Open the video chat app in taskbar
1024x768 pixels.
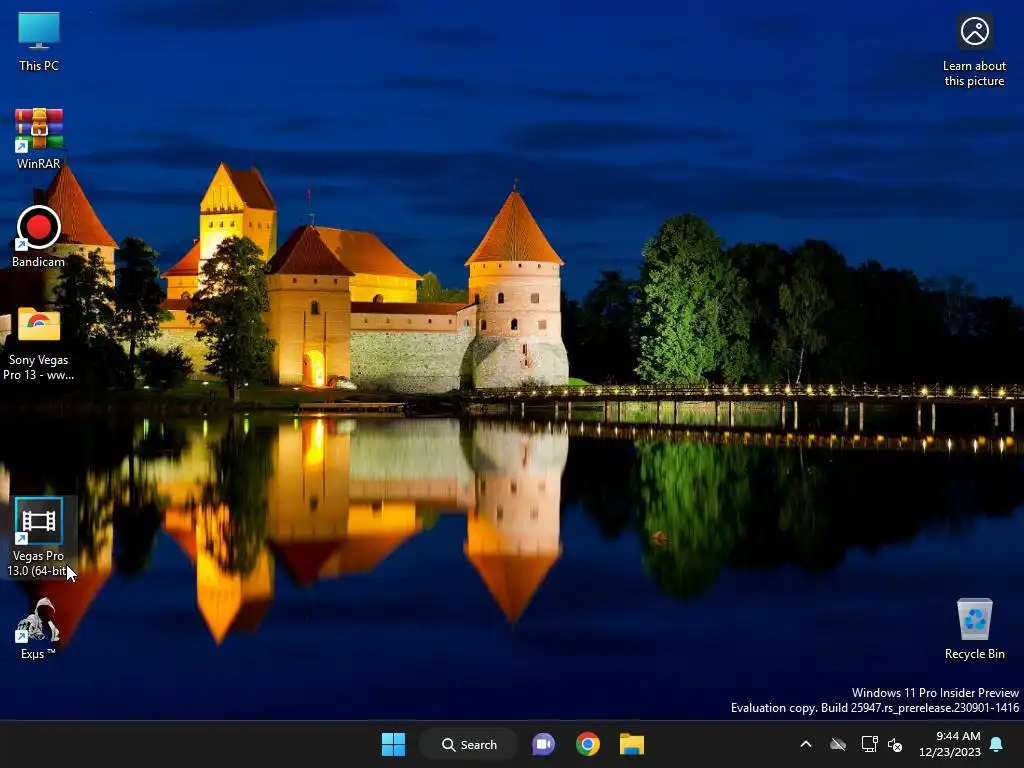click(543, 744)
